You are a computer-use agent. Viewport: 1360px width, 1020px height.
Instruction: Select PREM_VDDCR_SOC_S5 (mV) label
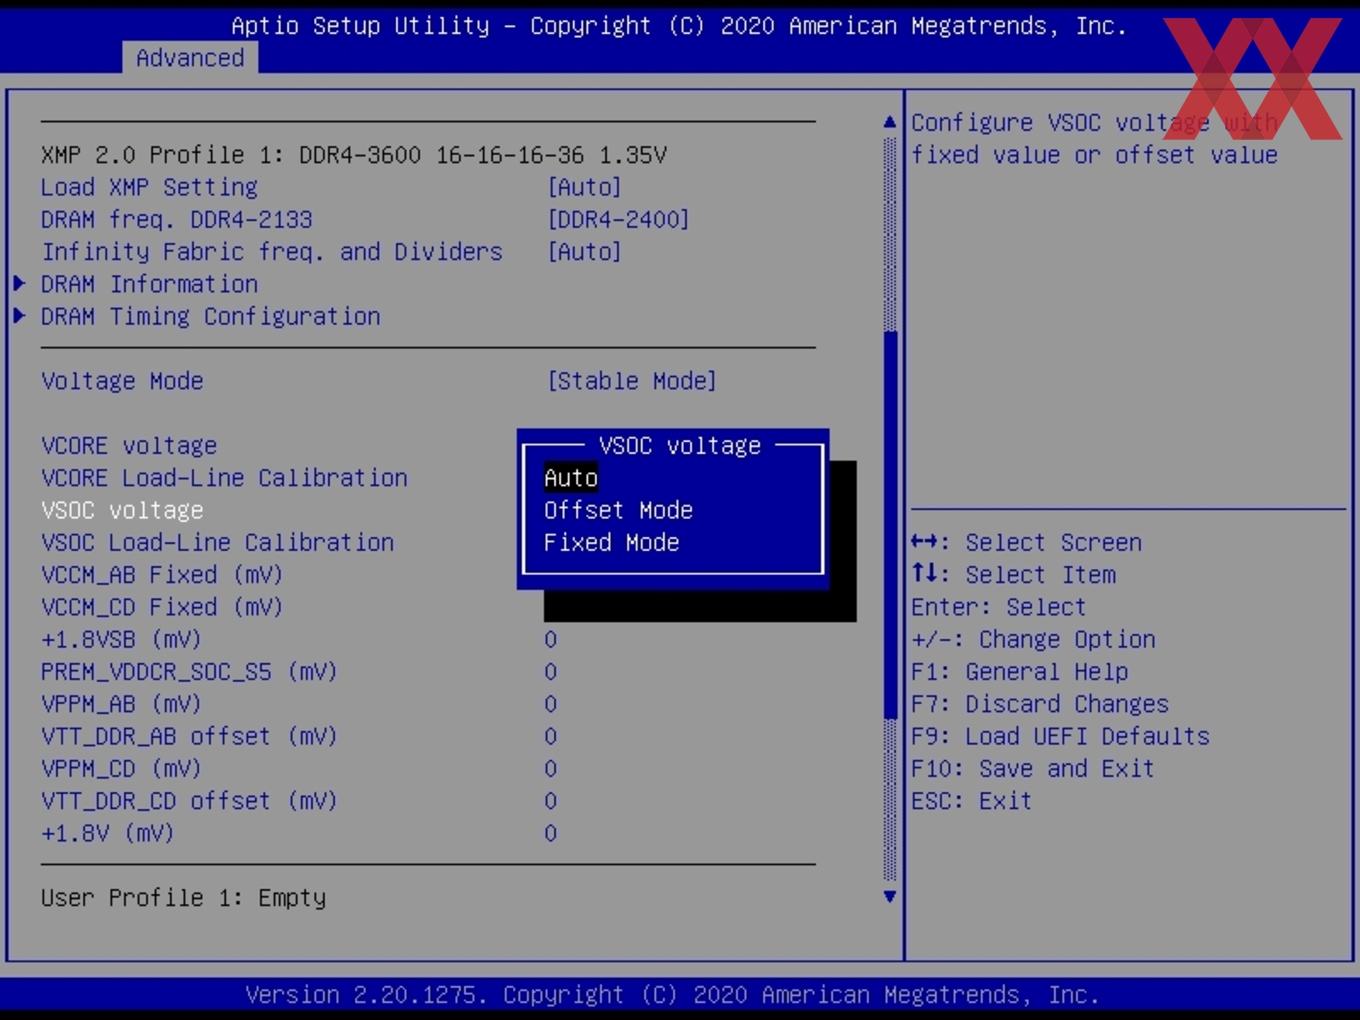pyautogui.click(x=189, y=672)
